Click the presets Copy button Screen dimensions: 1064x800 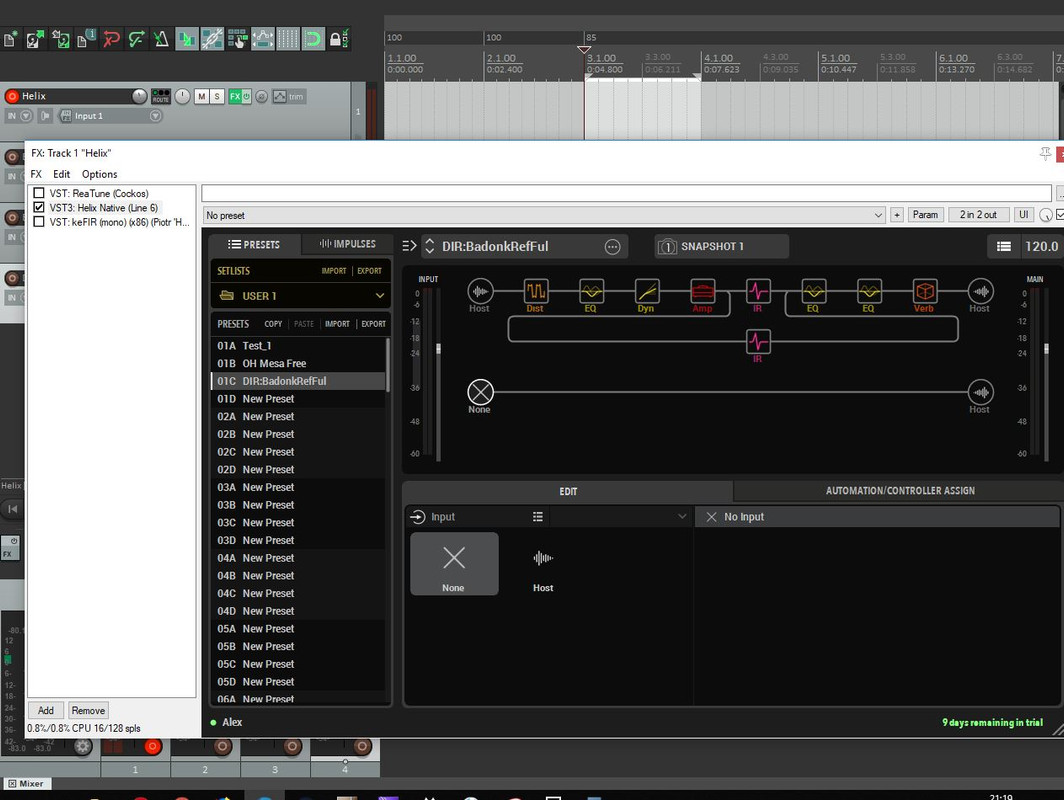pos(273,324)
